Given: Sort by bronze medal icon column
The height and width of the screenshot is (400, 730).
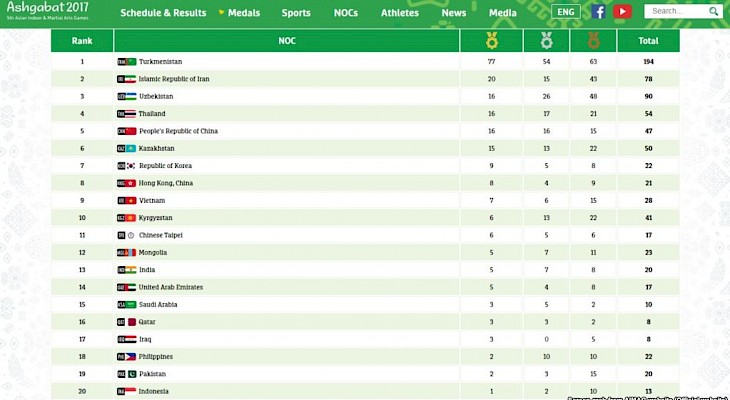Looking at the screenshot, I should coord(593,41).
